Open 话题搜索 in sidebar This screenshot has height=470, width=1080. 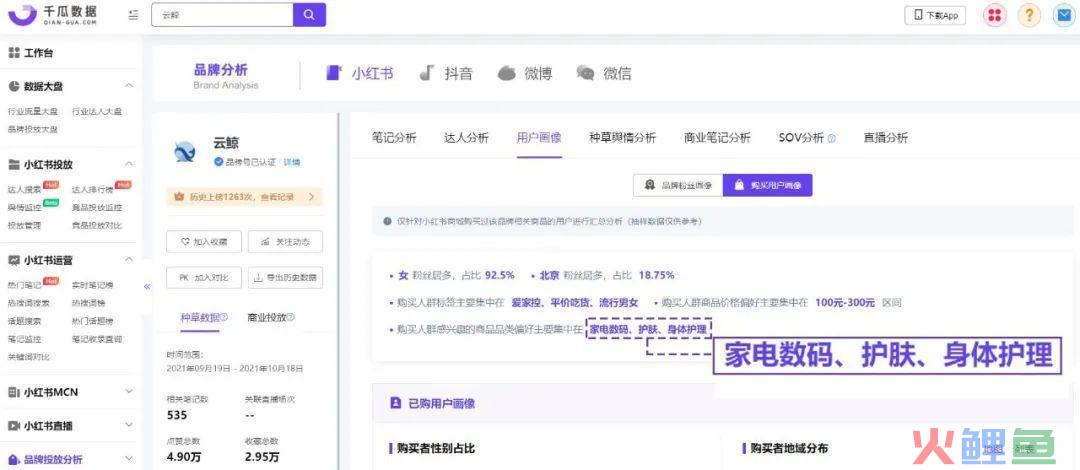tap(25, 320)
